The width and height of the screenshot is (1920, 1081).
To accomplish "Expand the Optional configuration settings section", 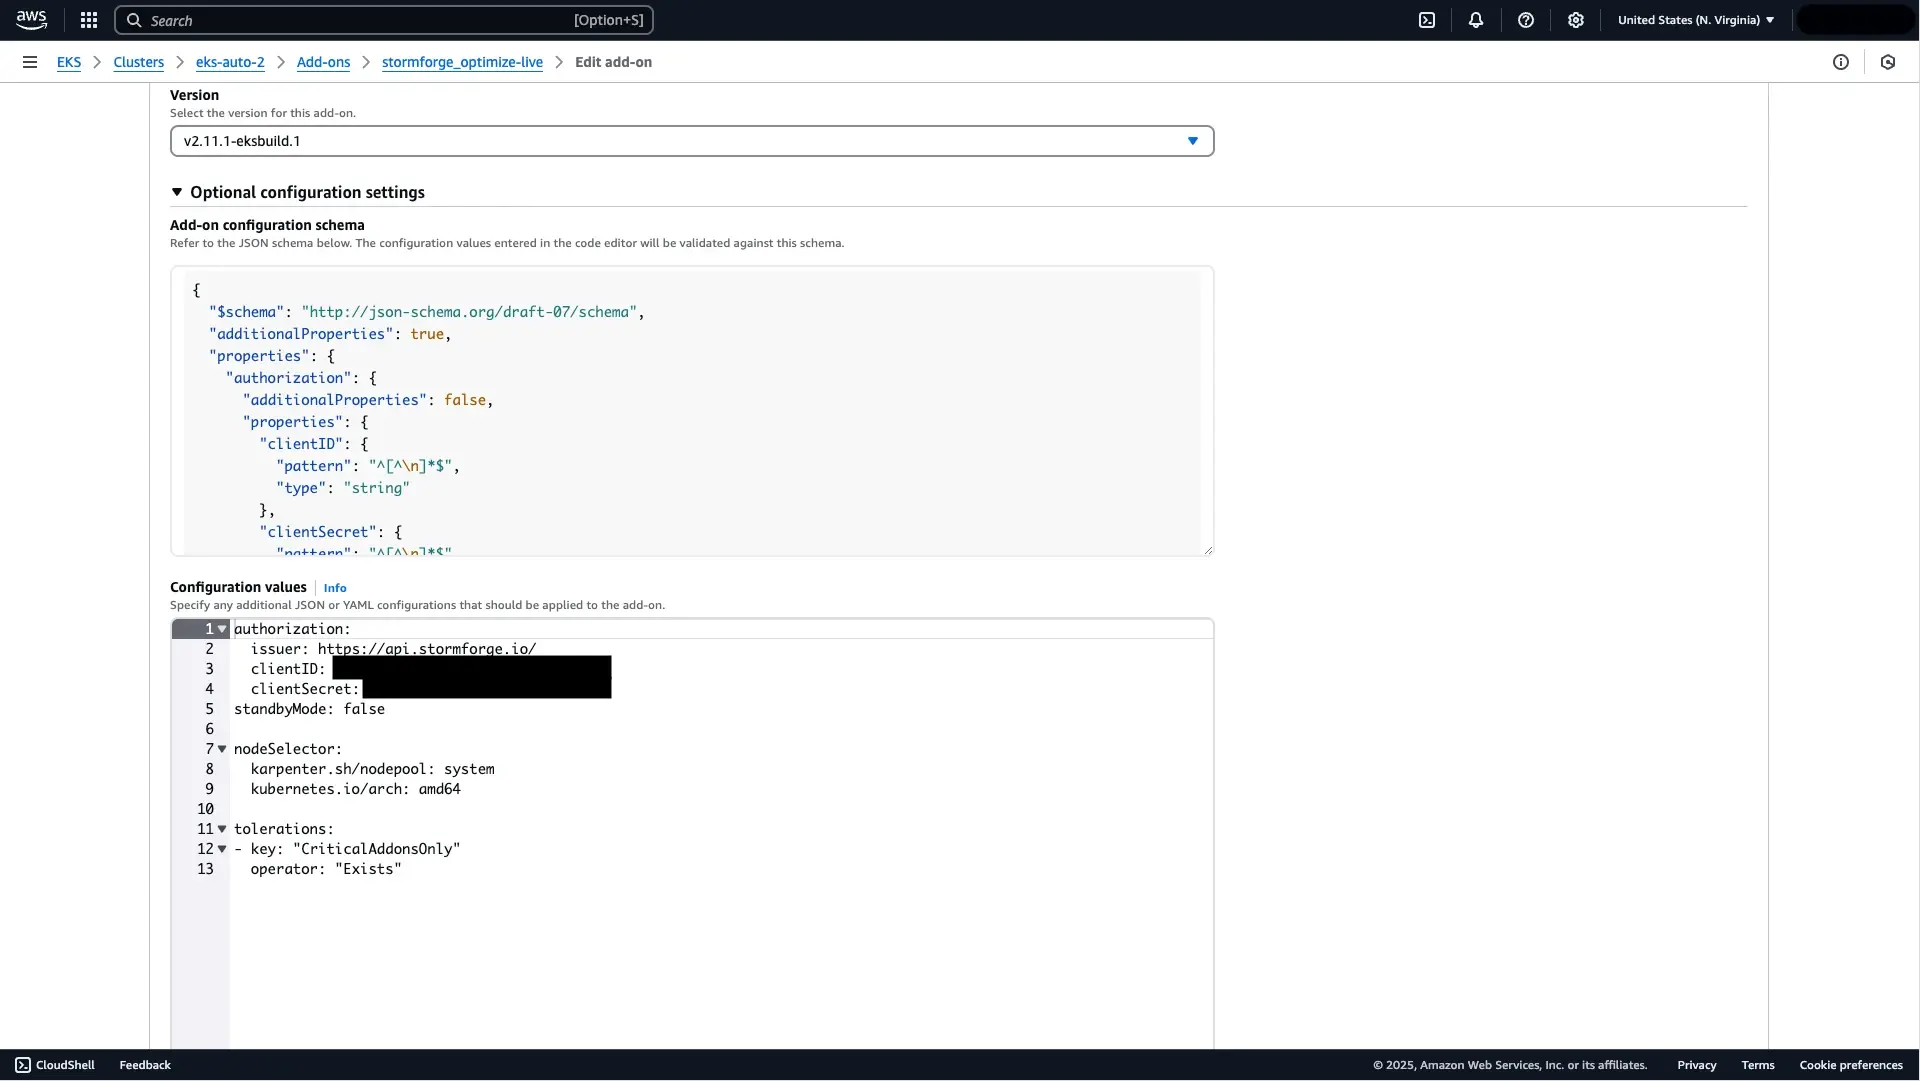I will point(177,192).
